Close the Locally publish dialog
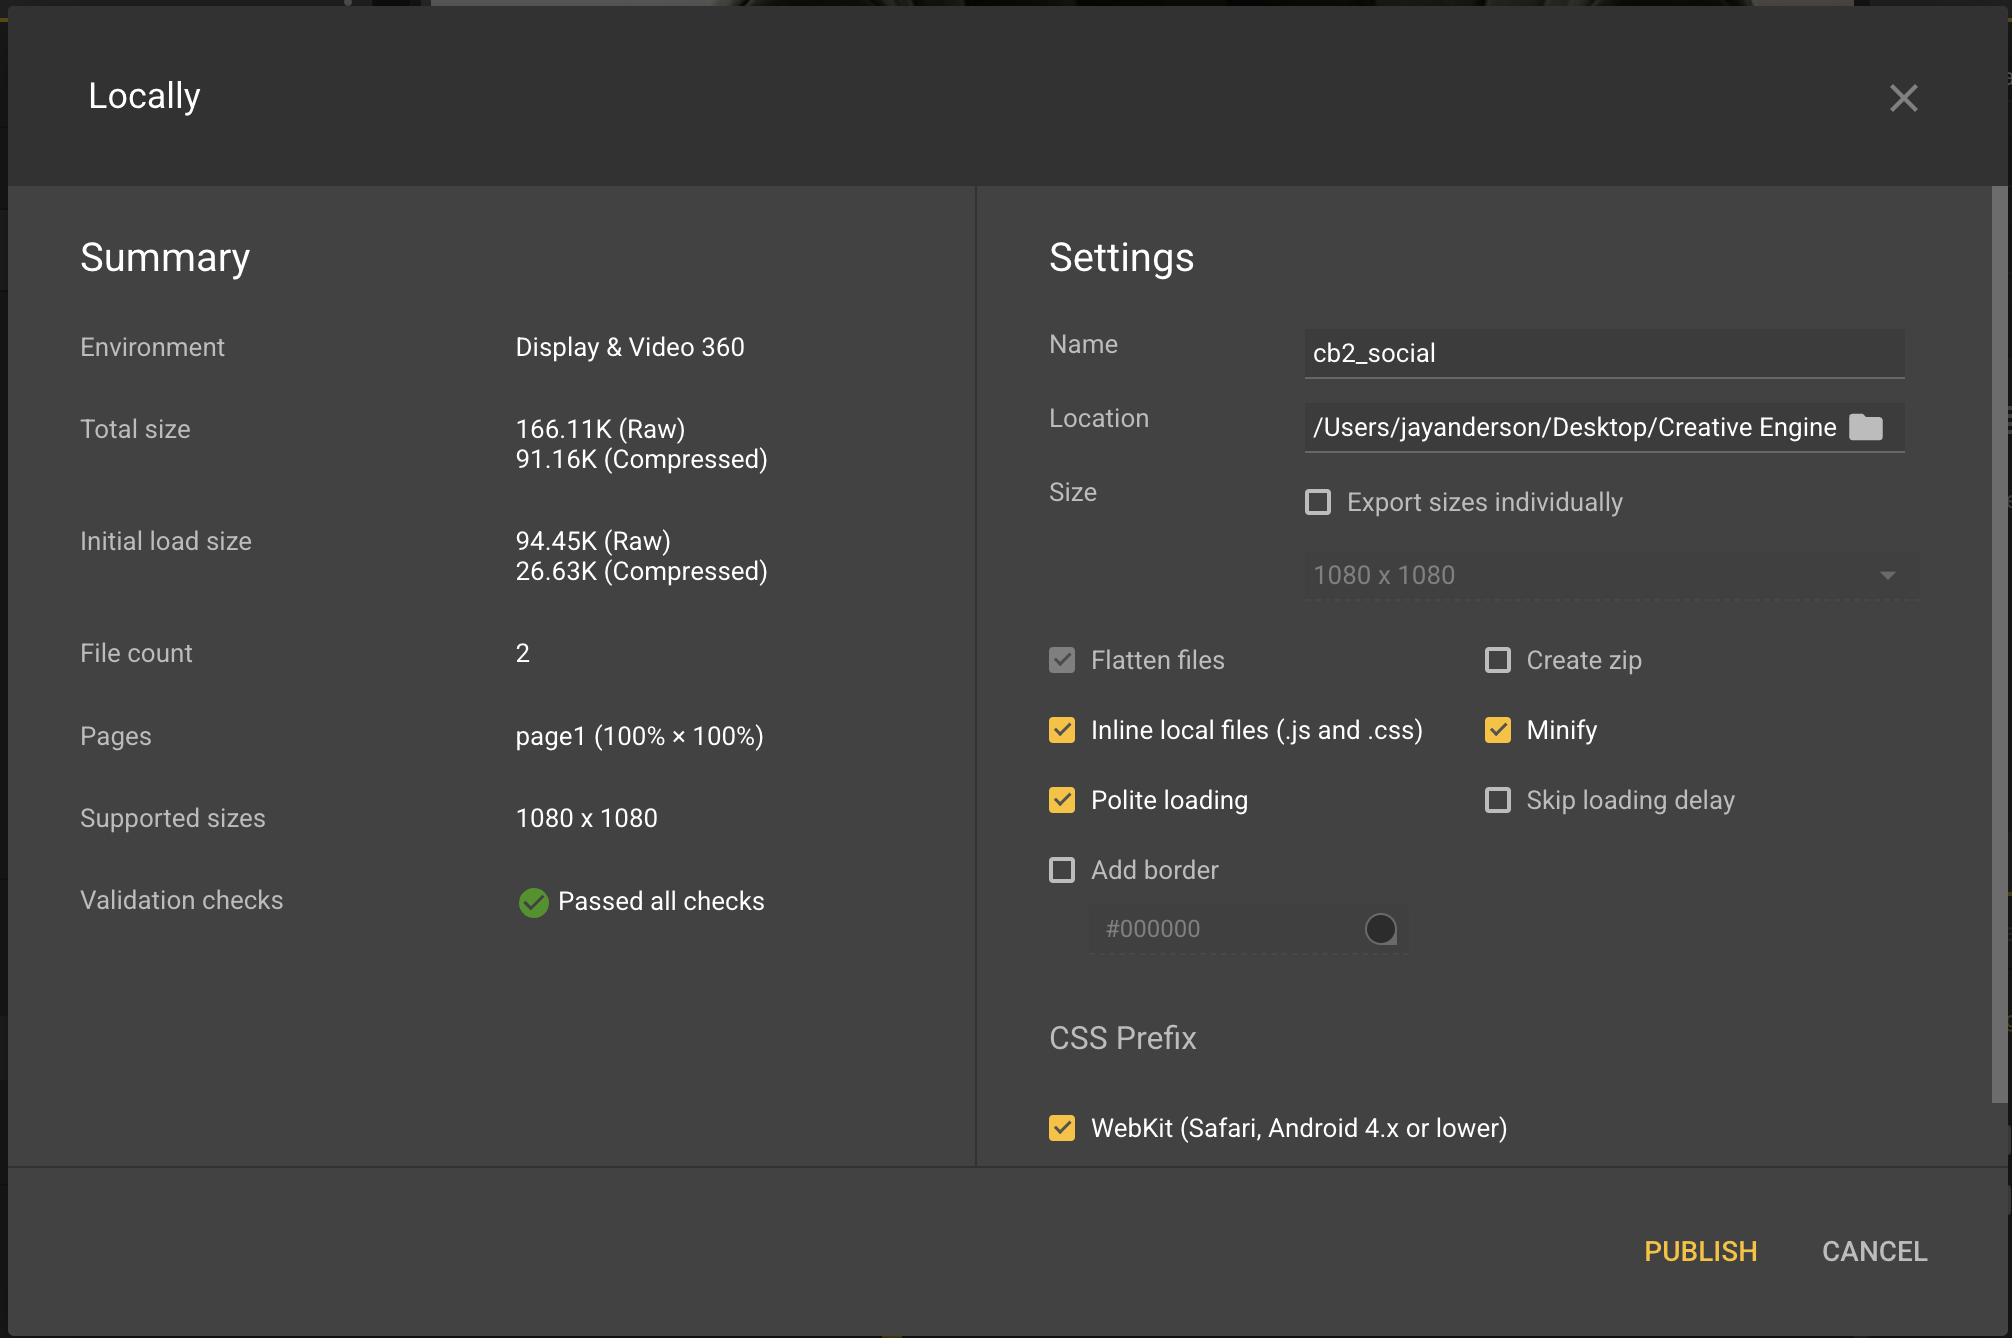 click(x=1903, y=97)
